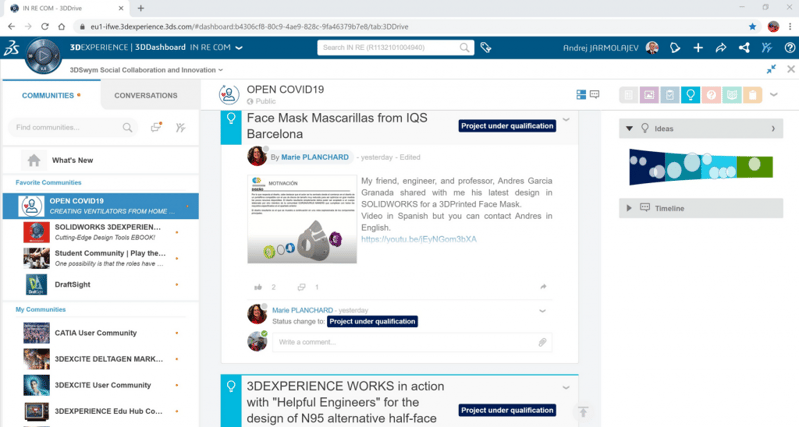Open the 3DEXPERIENCE compass
This screenshot has width=799, height=427.
click(x=43, y=56)
